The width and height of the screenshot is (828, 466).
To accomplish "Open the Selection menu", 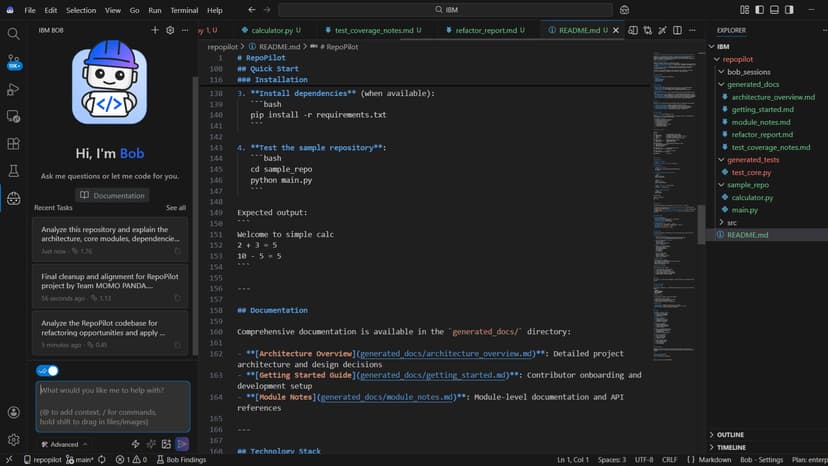I will 81,10.
